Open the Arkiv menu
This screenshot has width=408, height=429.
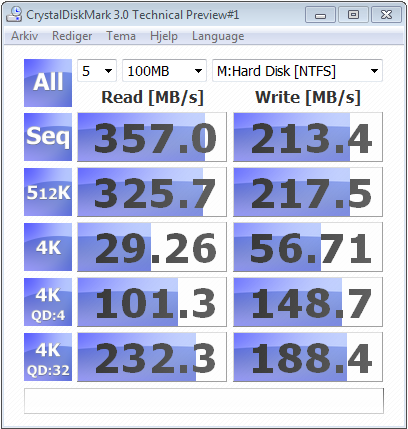click(x=25, y=36)
